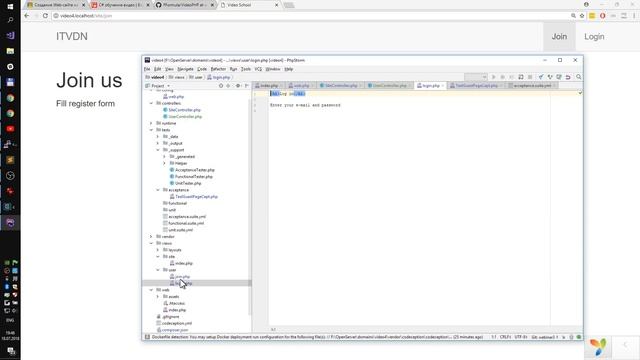Close the login.php editor tab

click(443, 86)
